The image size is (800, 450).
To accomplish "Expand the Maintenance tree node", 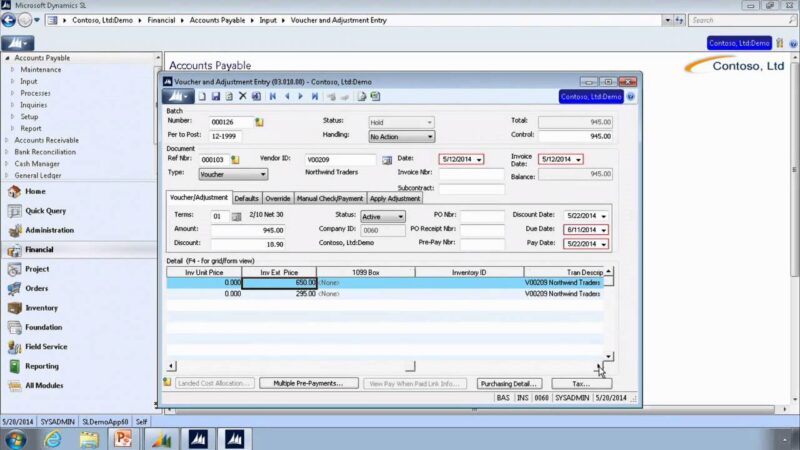I will 12,69.
